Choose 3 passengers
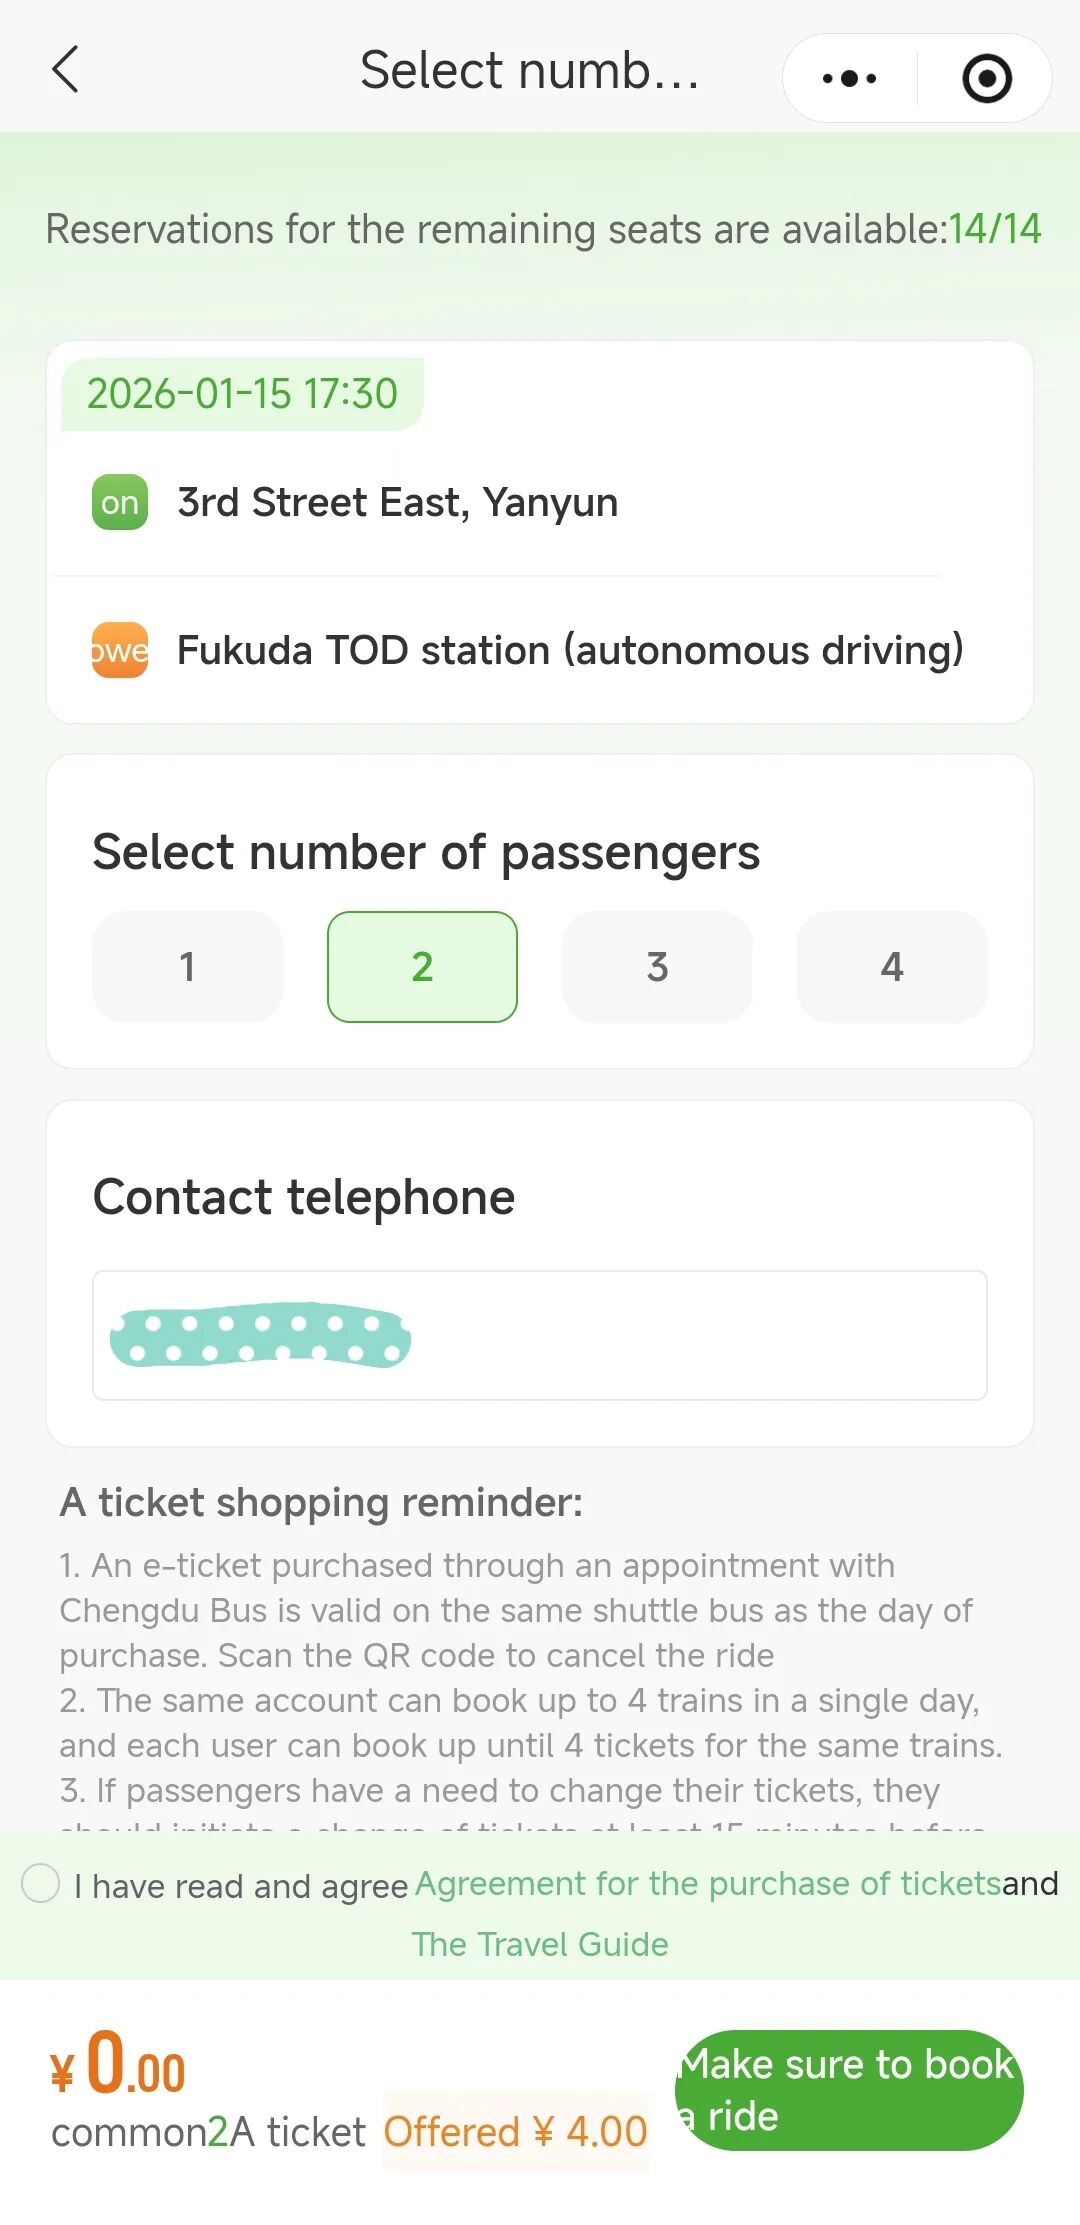The width and height of the screenshot is (1080, 2225). point(657,966)
